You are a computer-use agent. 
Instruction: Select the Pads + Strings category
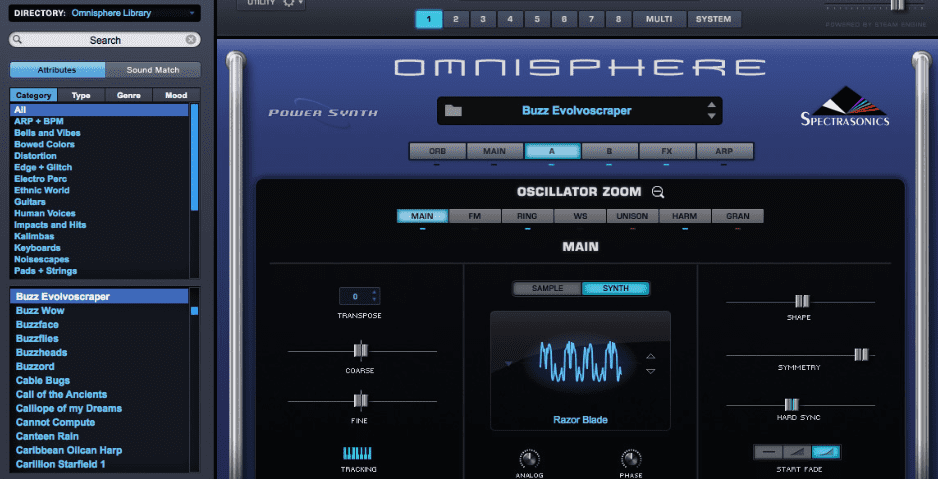point(45,271)
